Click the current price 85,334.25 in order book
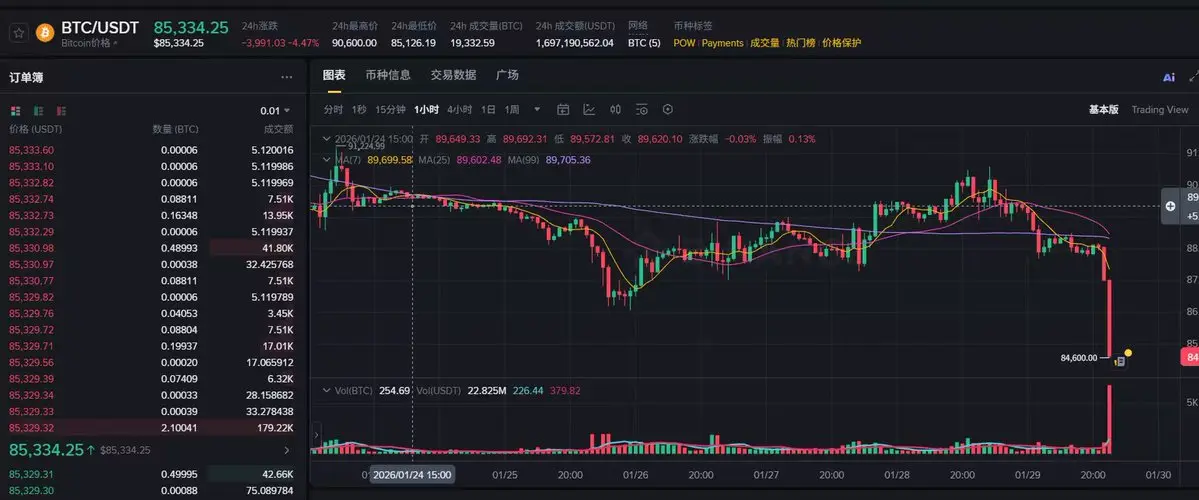 coord(46,450)
